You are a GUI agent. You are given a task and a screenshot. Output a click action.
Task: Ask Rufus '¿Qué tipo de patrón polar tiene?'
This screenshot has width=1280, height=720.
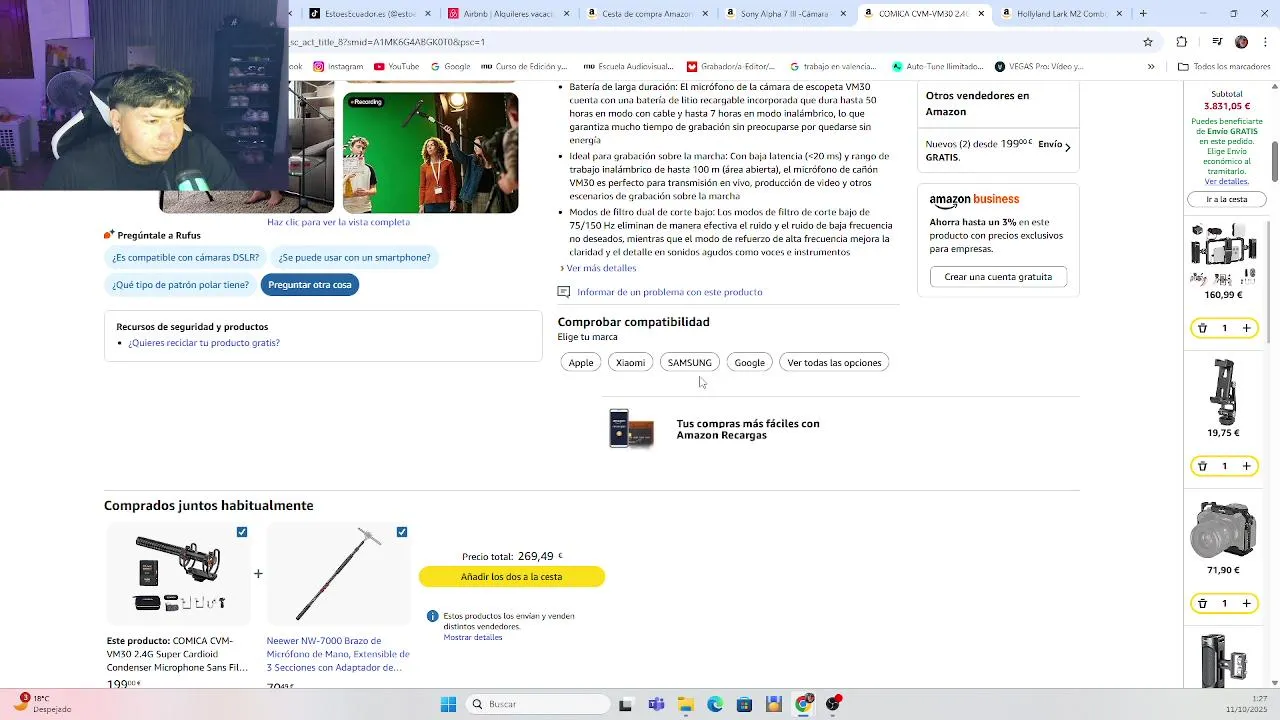[x=180, y=285]
